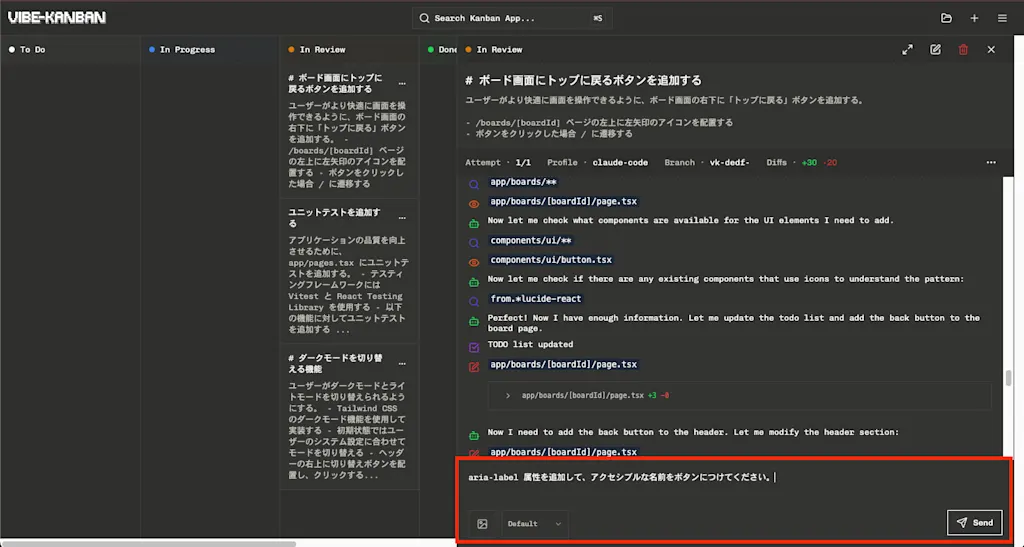Viewport: 1024px width, 547px height.
Task: Click the attach image icon
Action: pyautogui.click(x=482, y=524)
